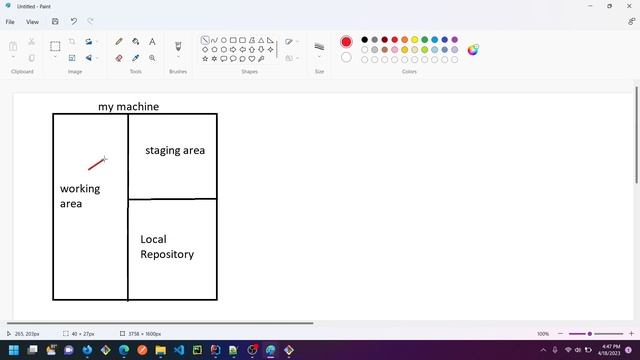Select the Triangle shape
The width and height of the screenshot is (640, 360).
[x=261, y=40]
